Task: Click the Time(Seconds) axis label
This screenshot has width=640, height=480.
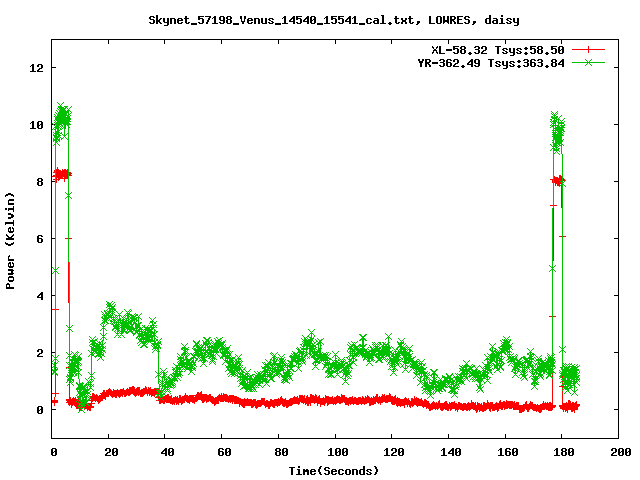Action: click(334, 471)
